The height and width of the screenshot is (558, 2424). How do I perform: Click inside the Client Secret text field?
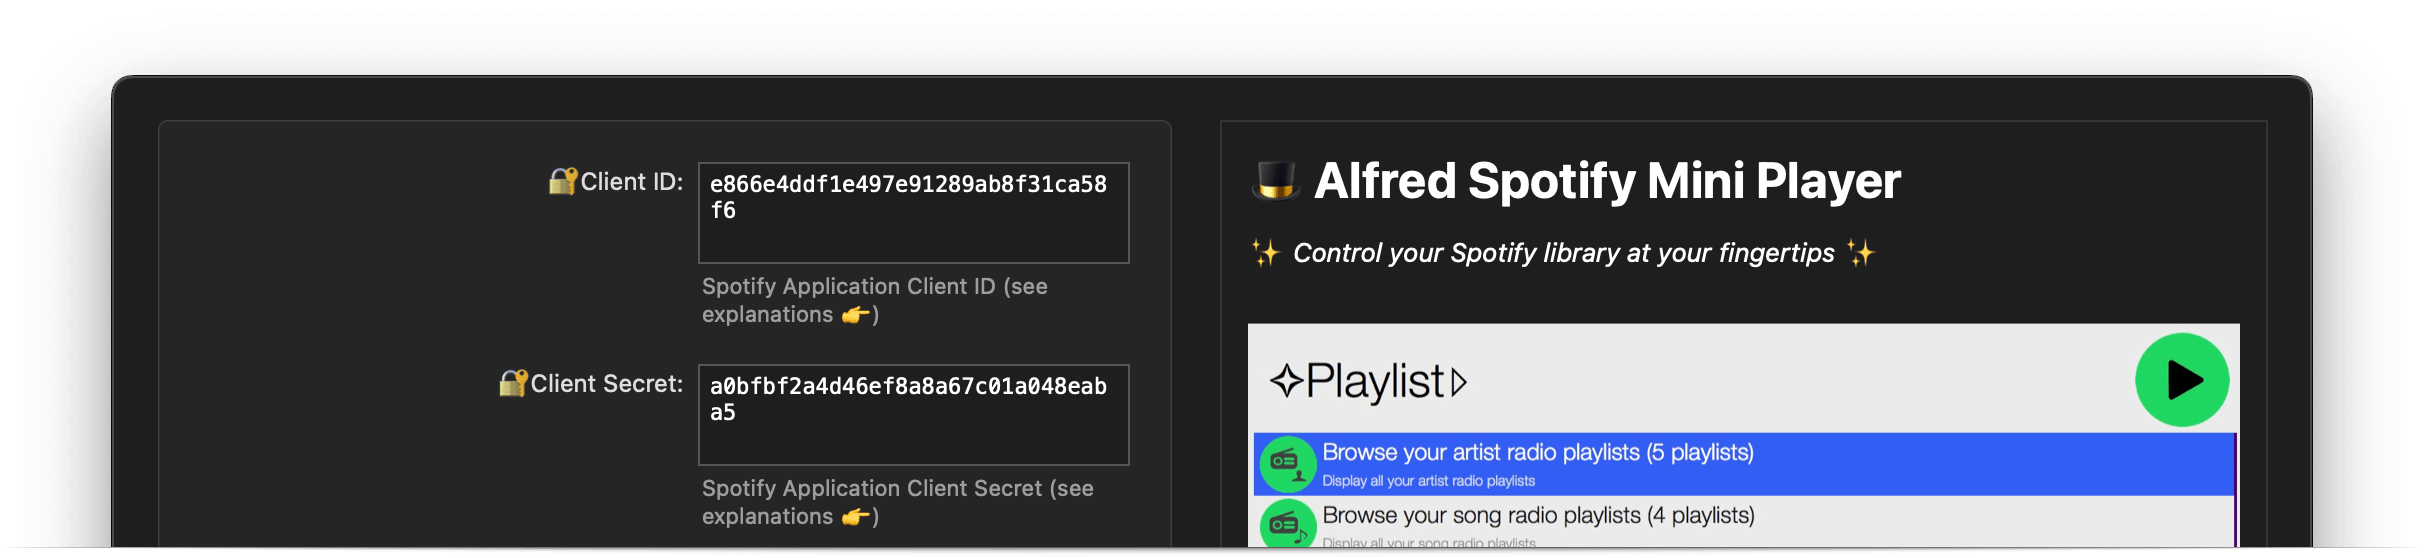pos(914,415)
